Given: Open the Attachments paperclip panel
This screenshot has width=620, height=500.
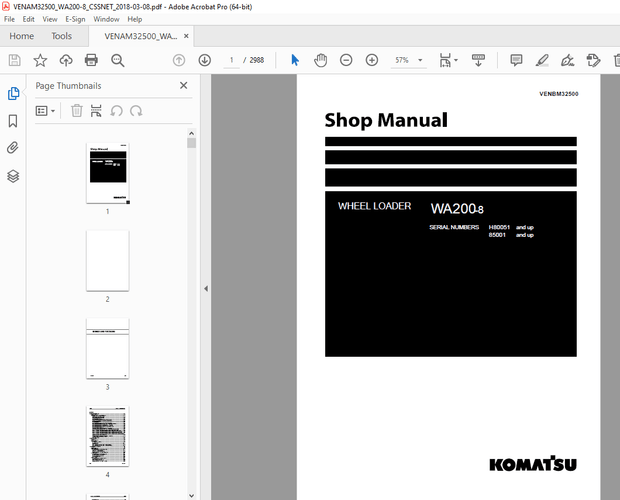Looking at the screenshot, I should tap(13, 148).
